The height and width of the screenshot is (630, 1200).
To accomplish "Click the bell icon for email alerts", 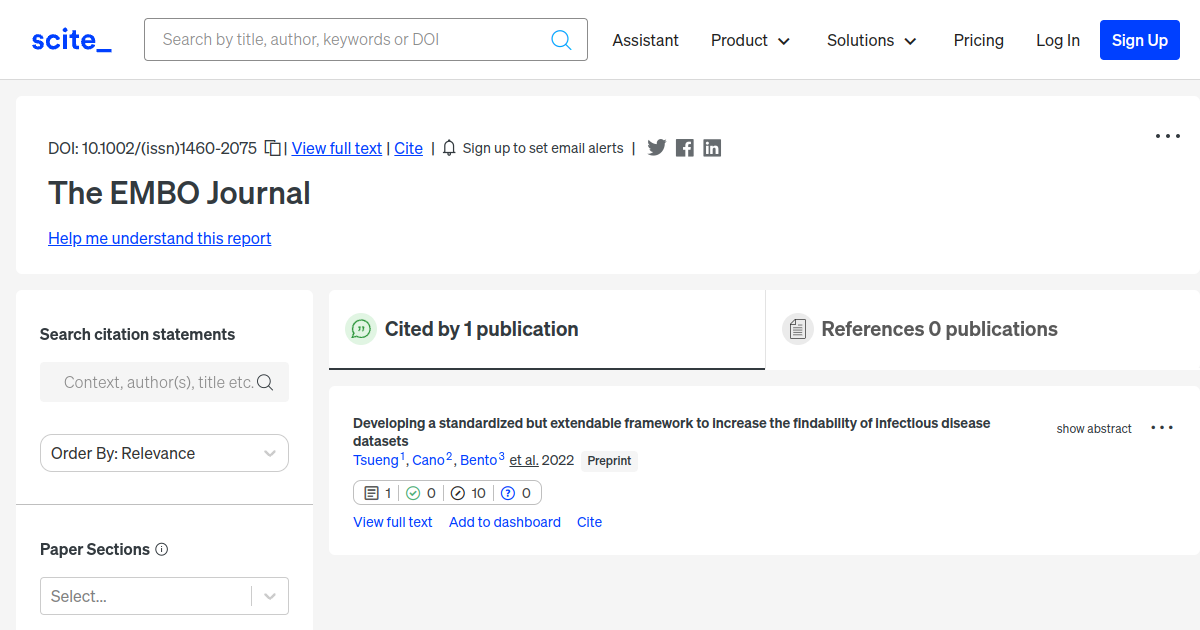I will [x=449, y=148].
